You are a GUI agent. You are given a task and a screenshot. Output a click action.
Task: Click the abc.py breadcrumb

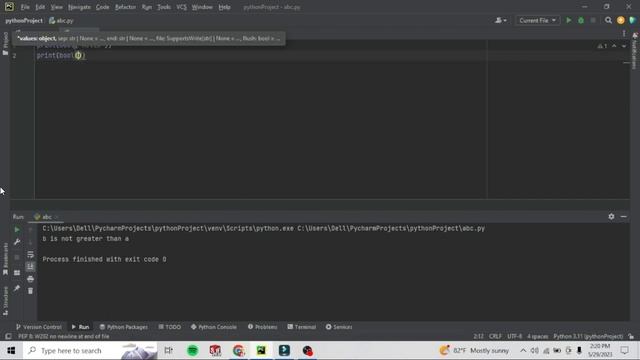tap(61, 20)
